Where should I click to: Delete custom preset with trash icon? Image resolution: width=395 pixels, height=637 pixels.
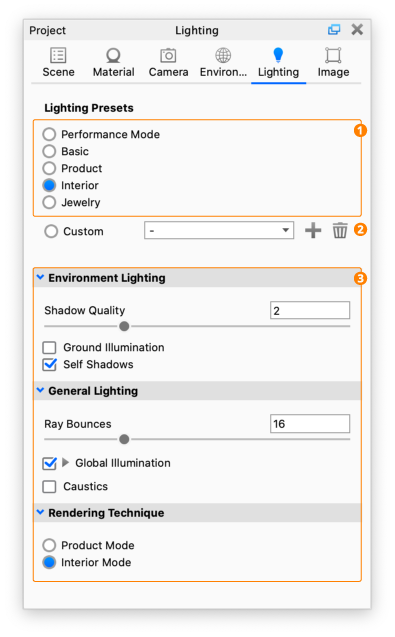[x=340, y=230]
